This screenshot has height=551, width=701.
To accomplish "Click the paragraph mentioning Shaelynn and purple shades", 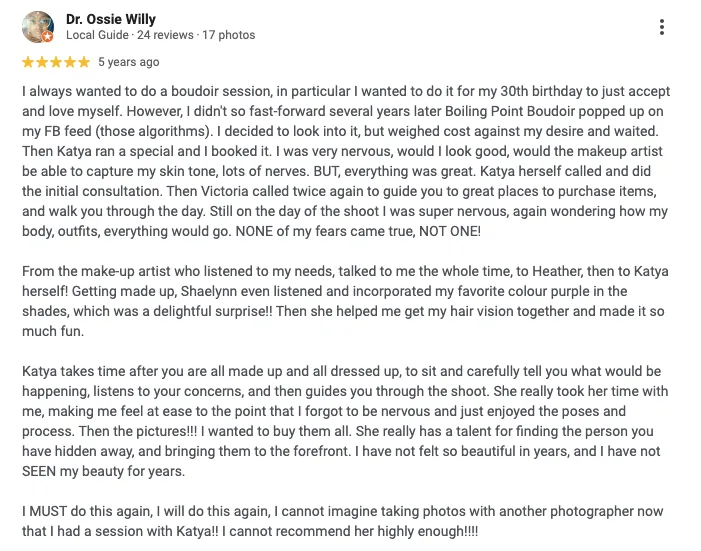I will (x=340, y=300).
